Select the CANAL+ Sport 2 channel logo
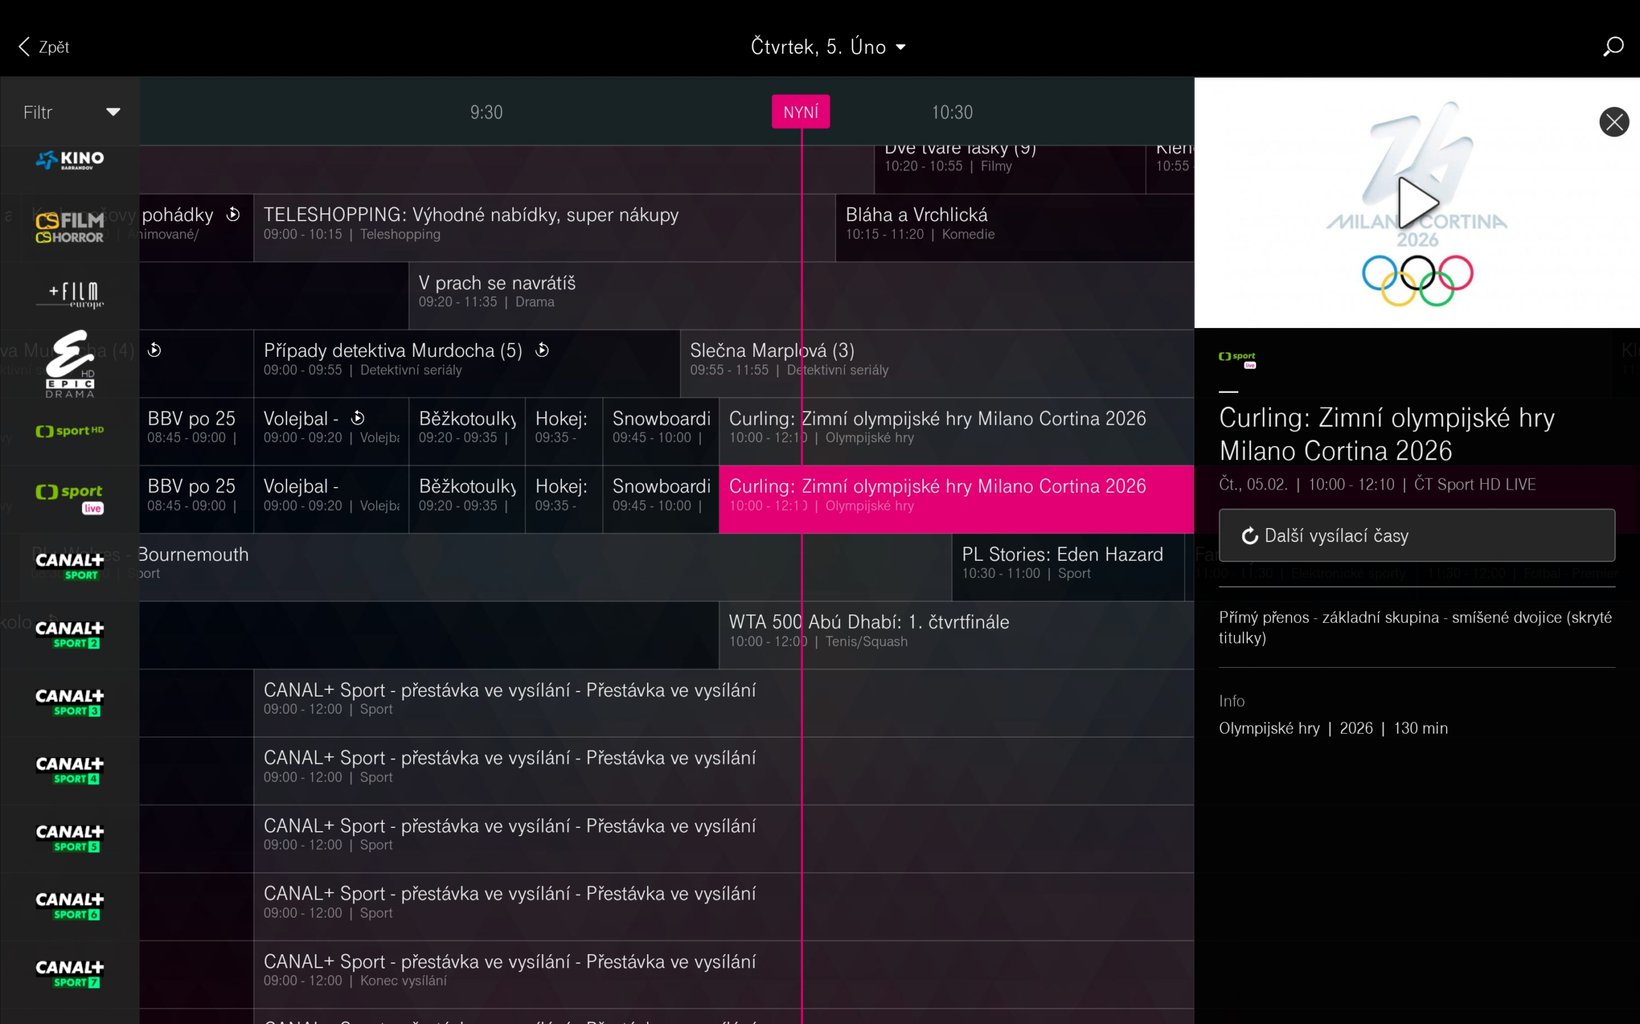 tap(70, 634)
